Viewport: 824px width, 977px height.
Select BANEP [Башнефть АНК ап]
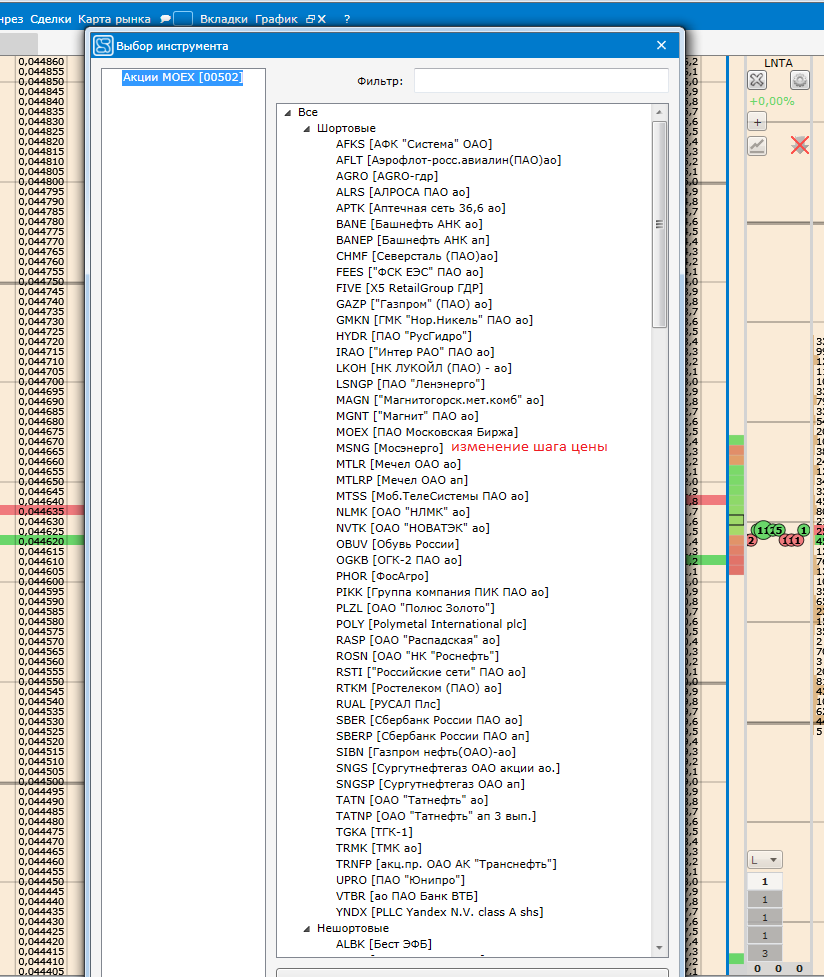[413, 240]
